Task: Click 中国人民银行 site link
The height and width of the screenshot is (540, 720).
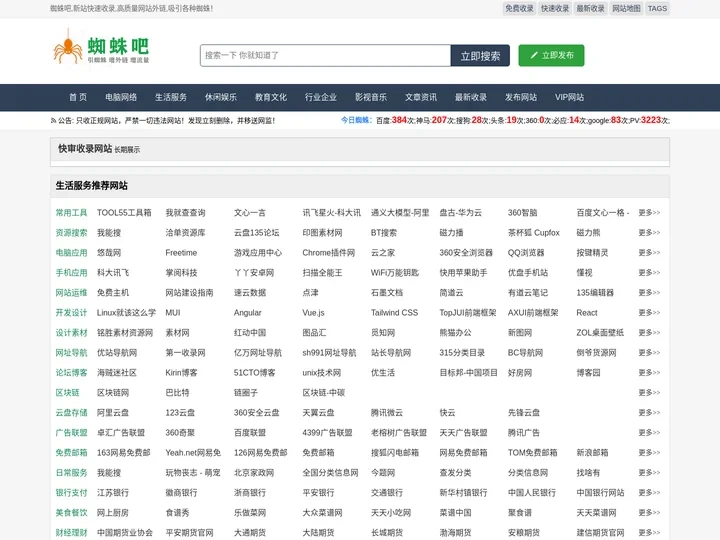Action: (532, 493)
